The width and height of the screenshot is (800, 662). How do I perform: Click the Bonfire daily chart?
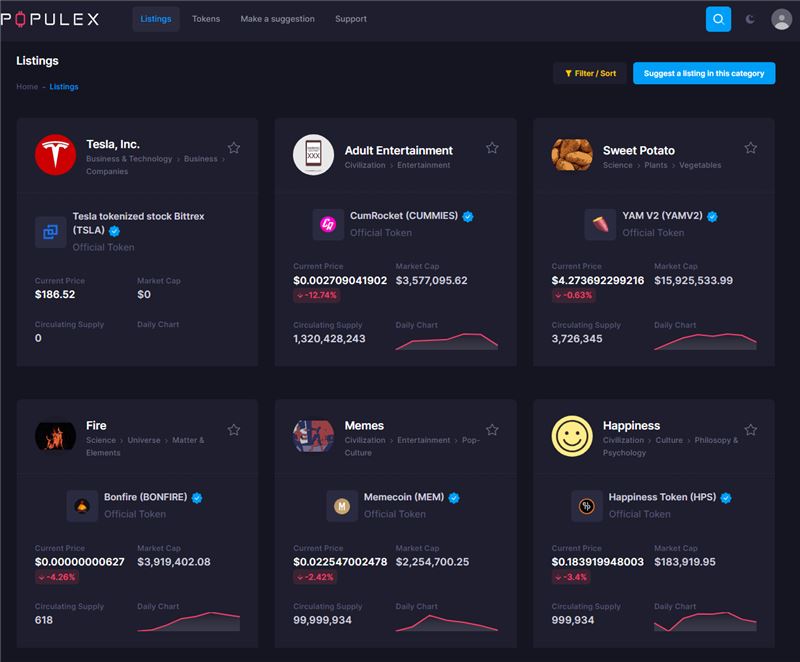pyautogui.click(x=188, y=622)
